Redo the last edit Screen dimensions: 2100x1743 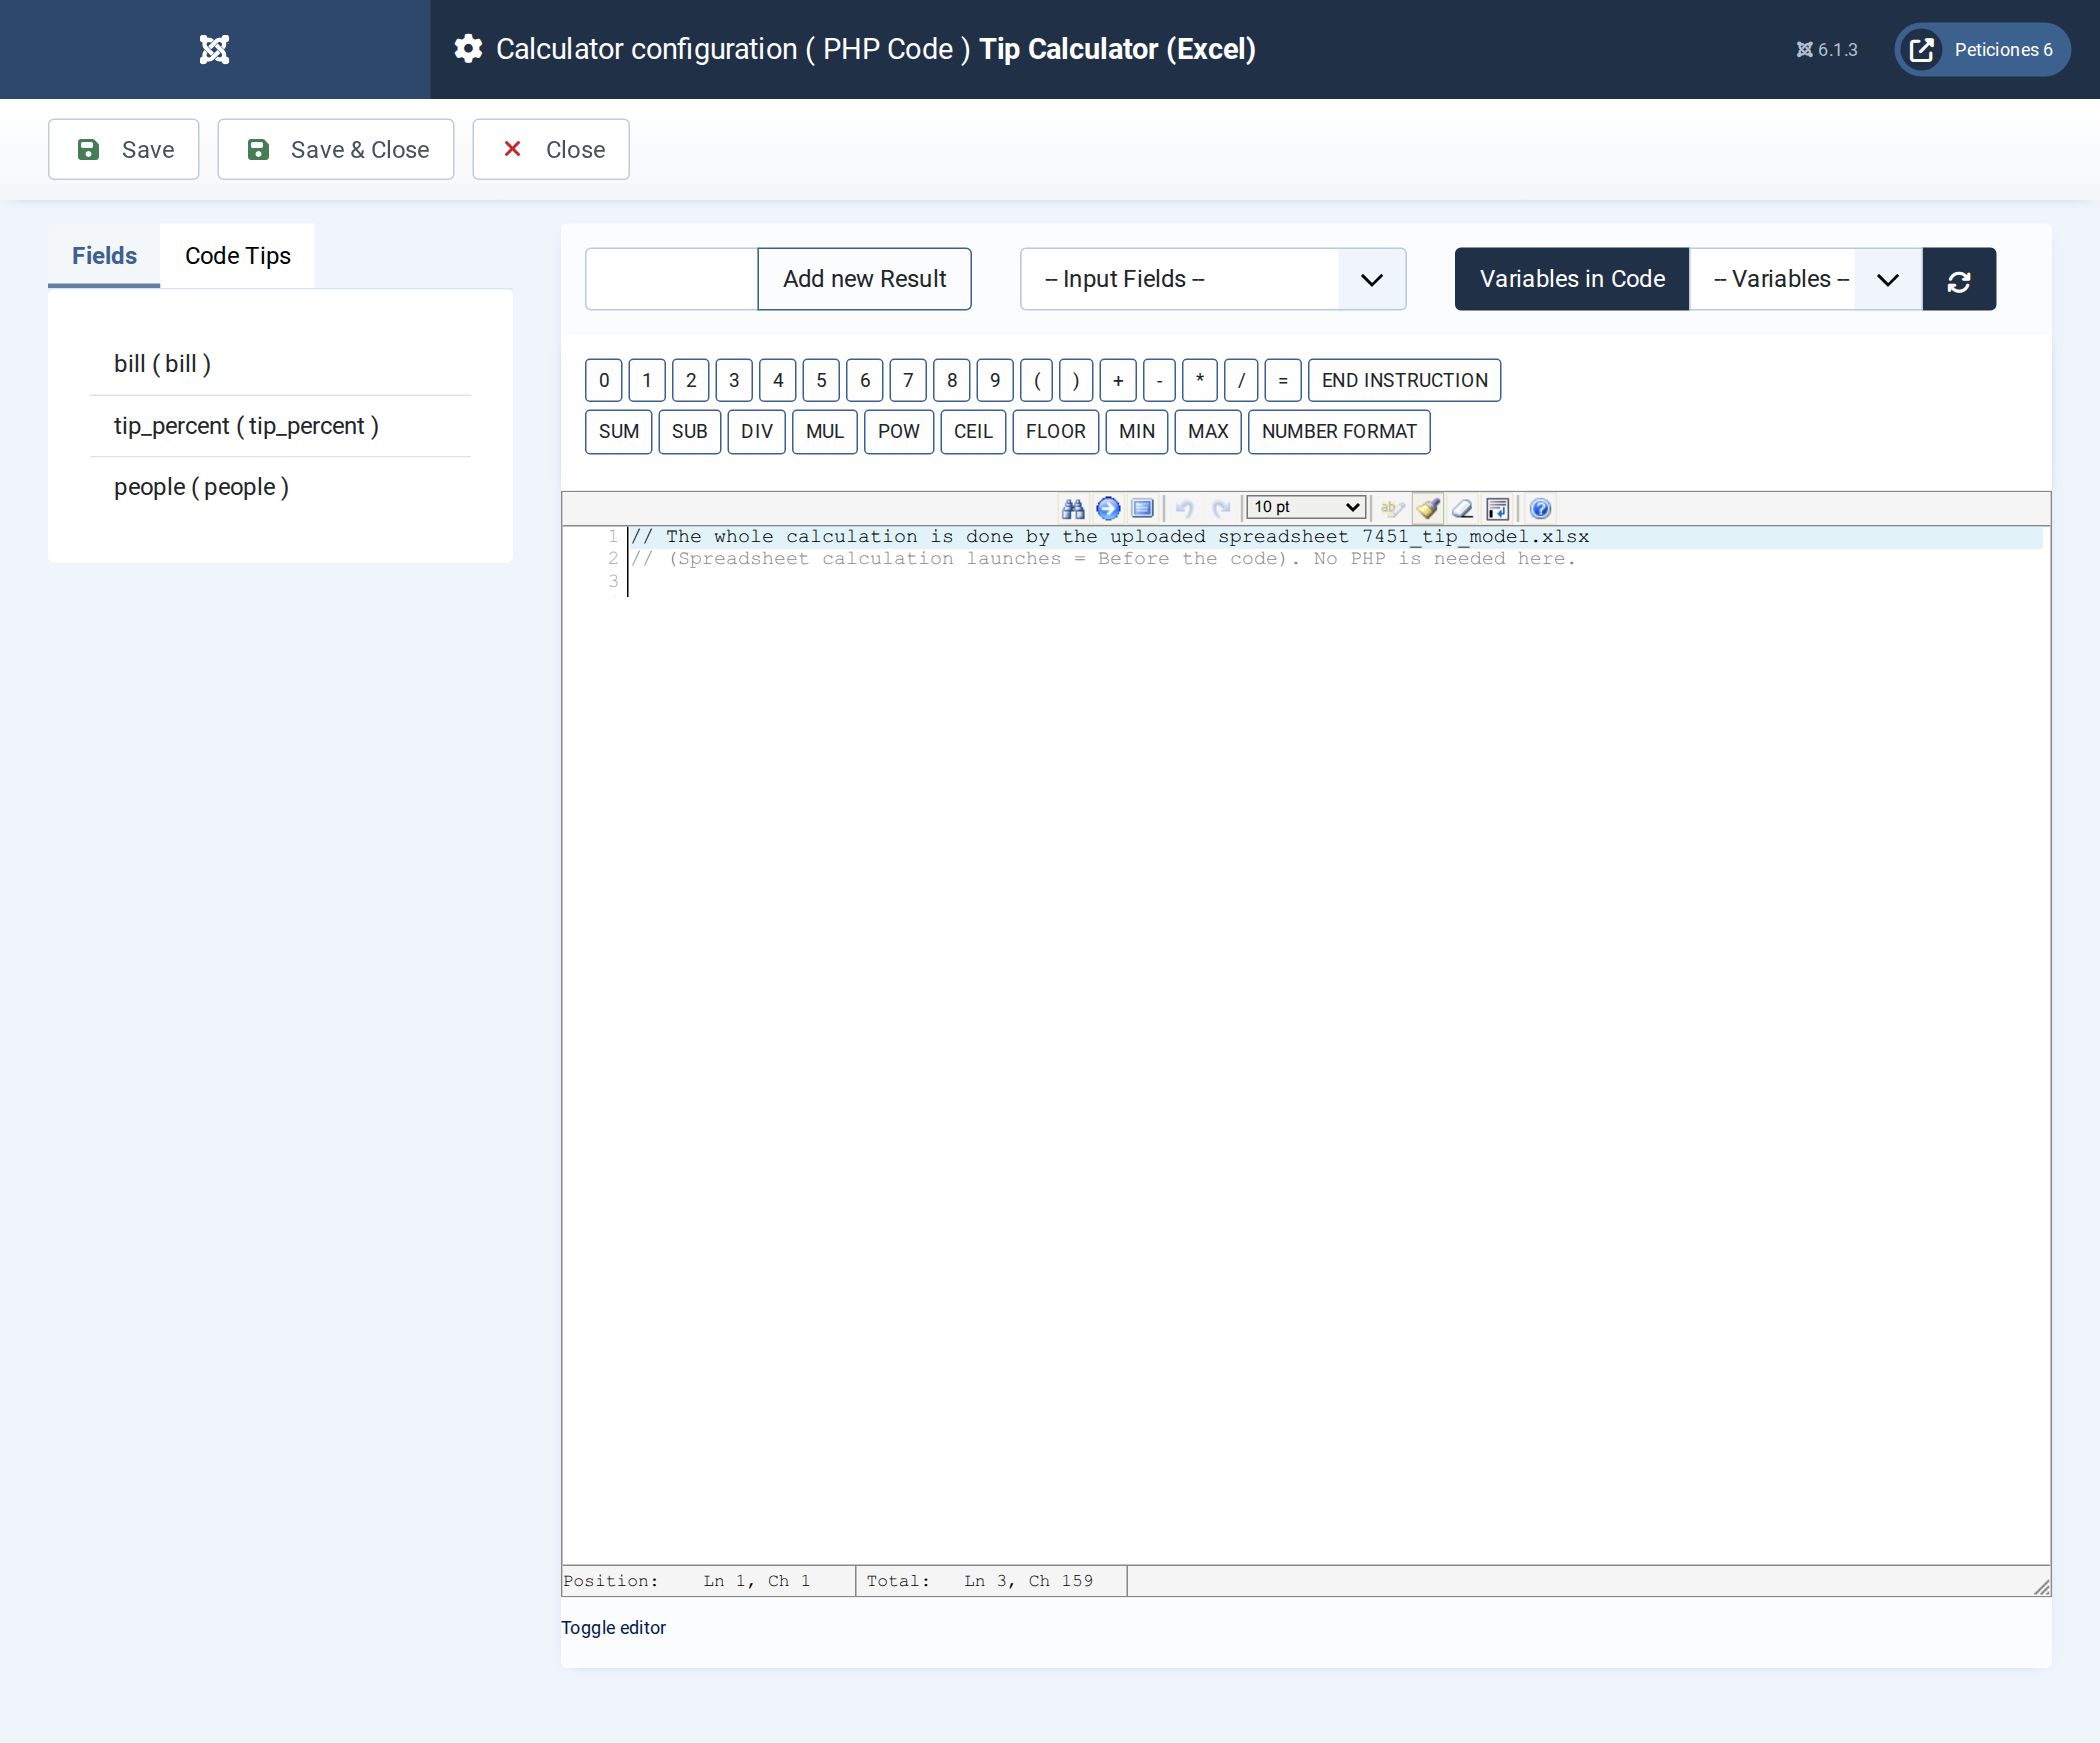(1221, 508)
